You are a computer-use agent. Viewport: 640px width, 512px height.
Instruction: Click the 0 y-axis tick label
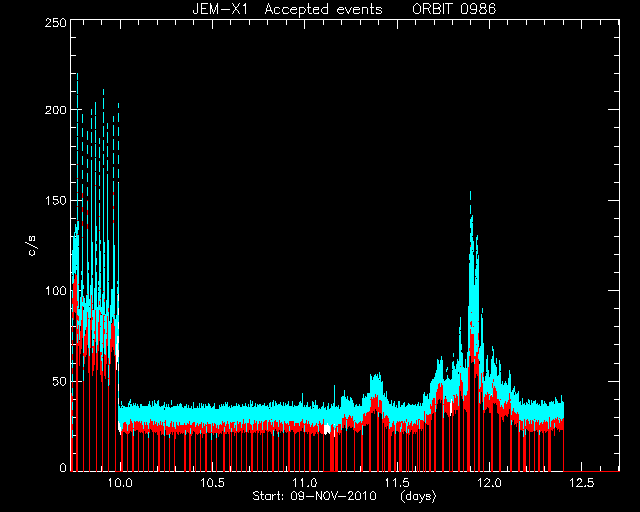pos(63,467)
